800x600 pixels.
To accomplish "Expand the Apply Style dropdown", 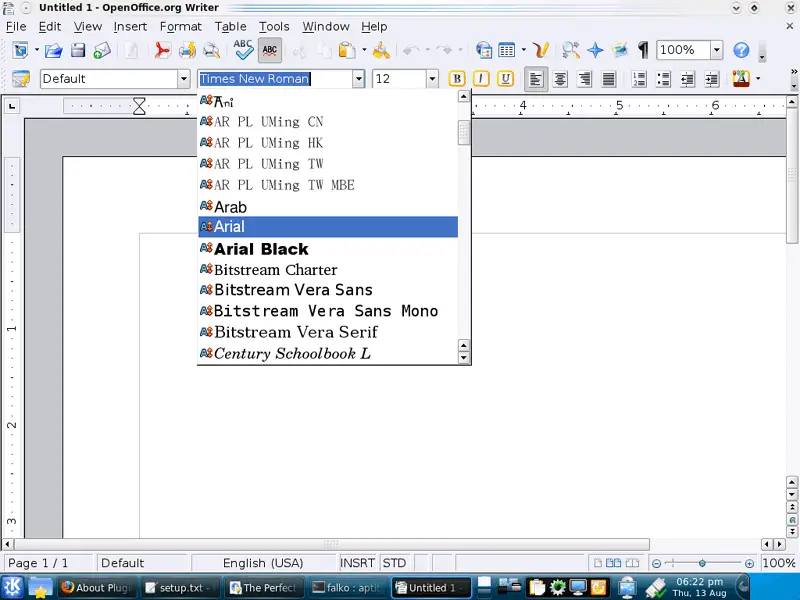I will coord(184,79).
